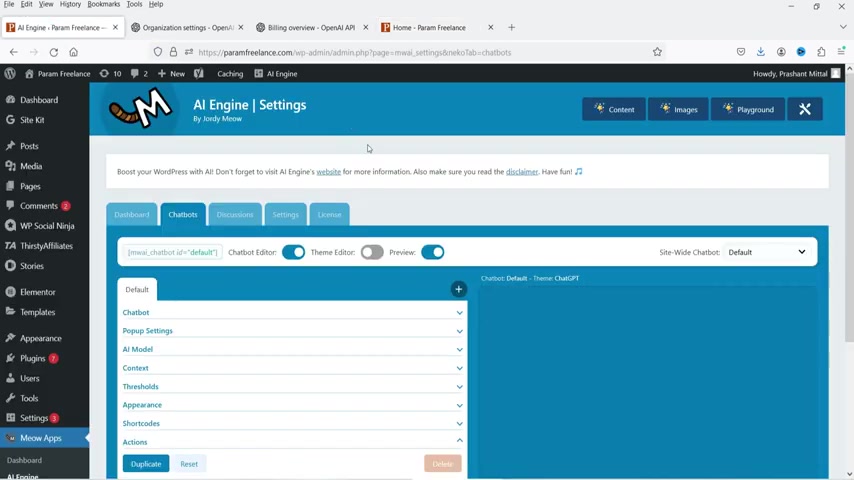Screen dimensions: 854x480
Task: Bookmark this page with star icon
Action: click(657, 52)
